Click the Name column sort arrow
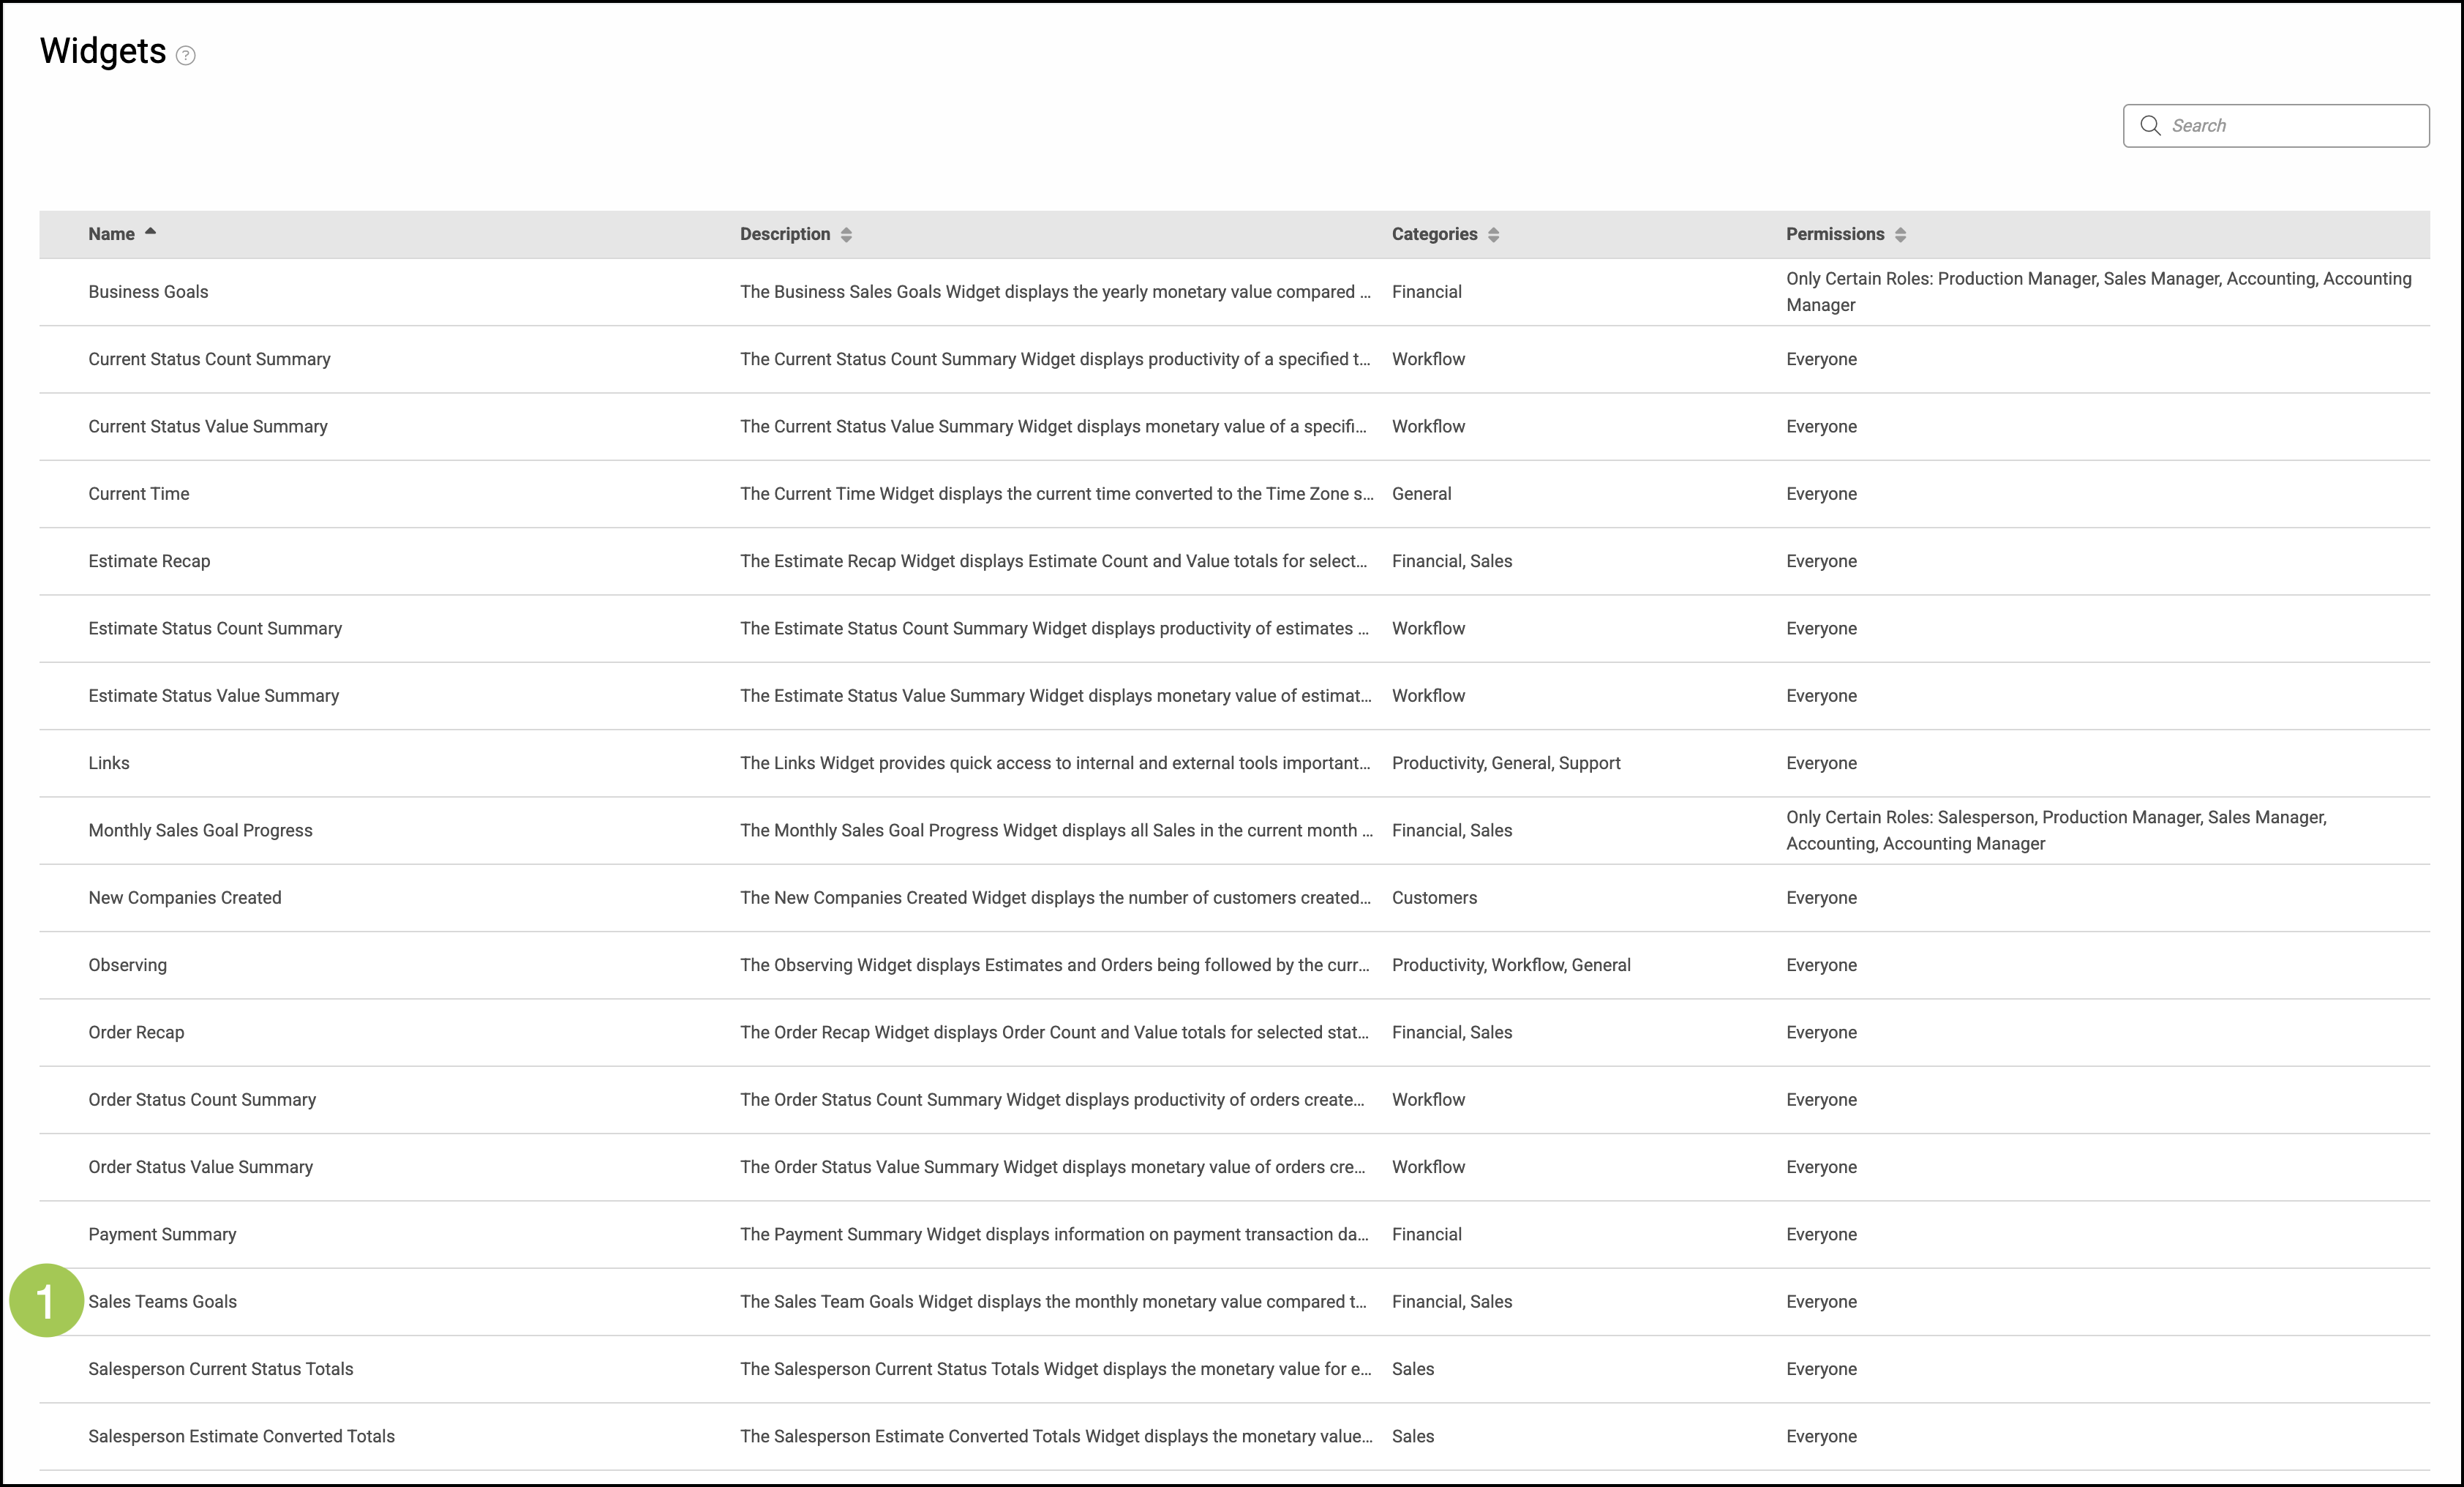2464x1487 pixels. pos(150,231)
